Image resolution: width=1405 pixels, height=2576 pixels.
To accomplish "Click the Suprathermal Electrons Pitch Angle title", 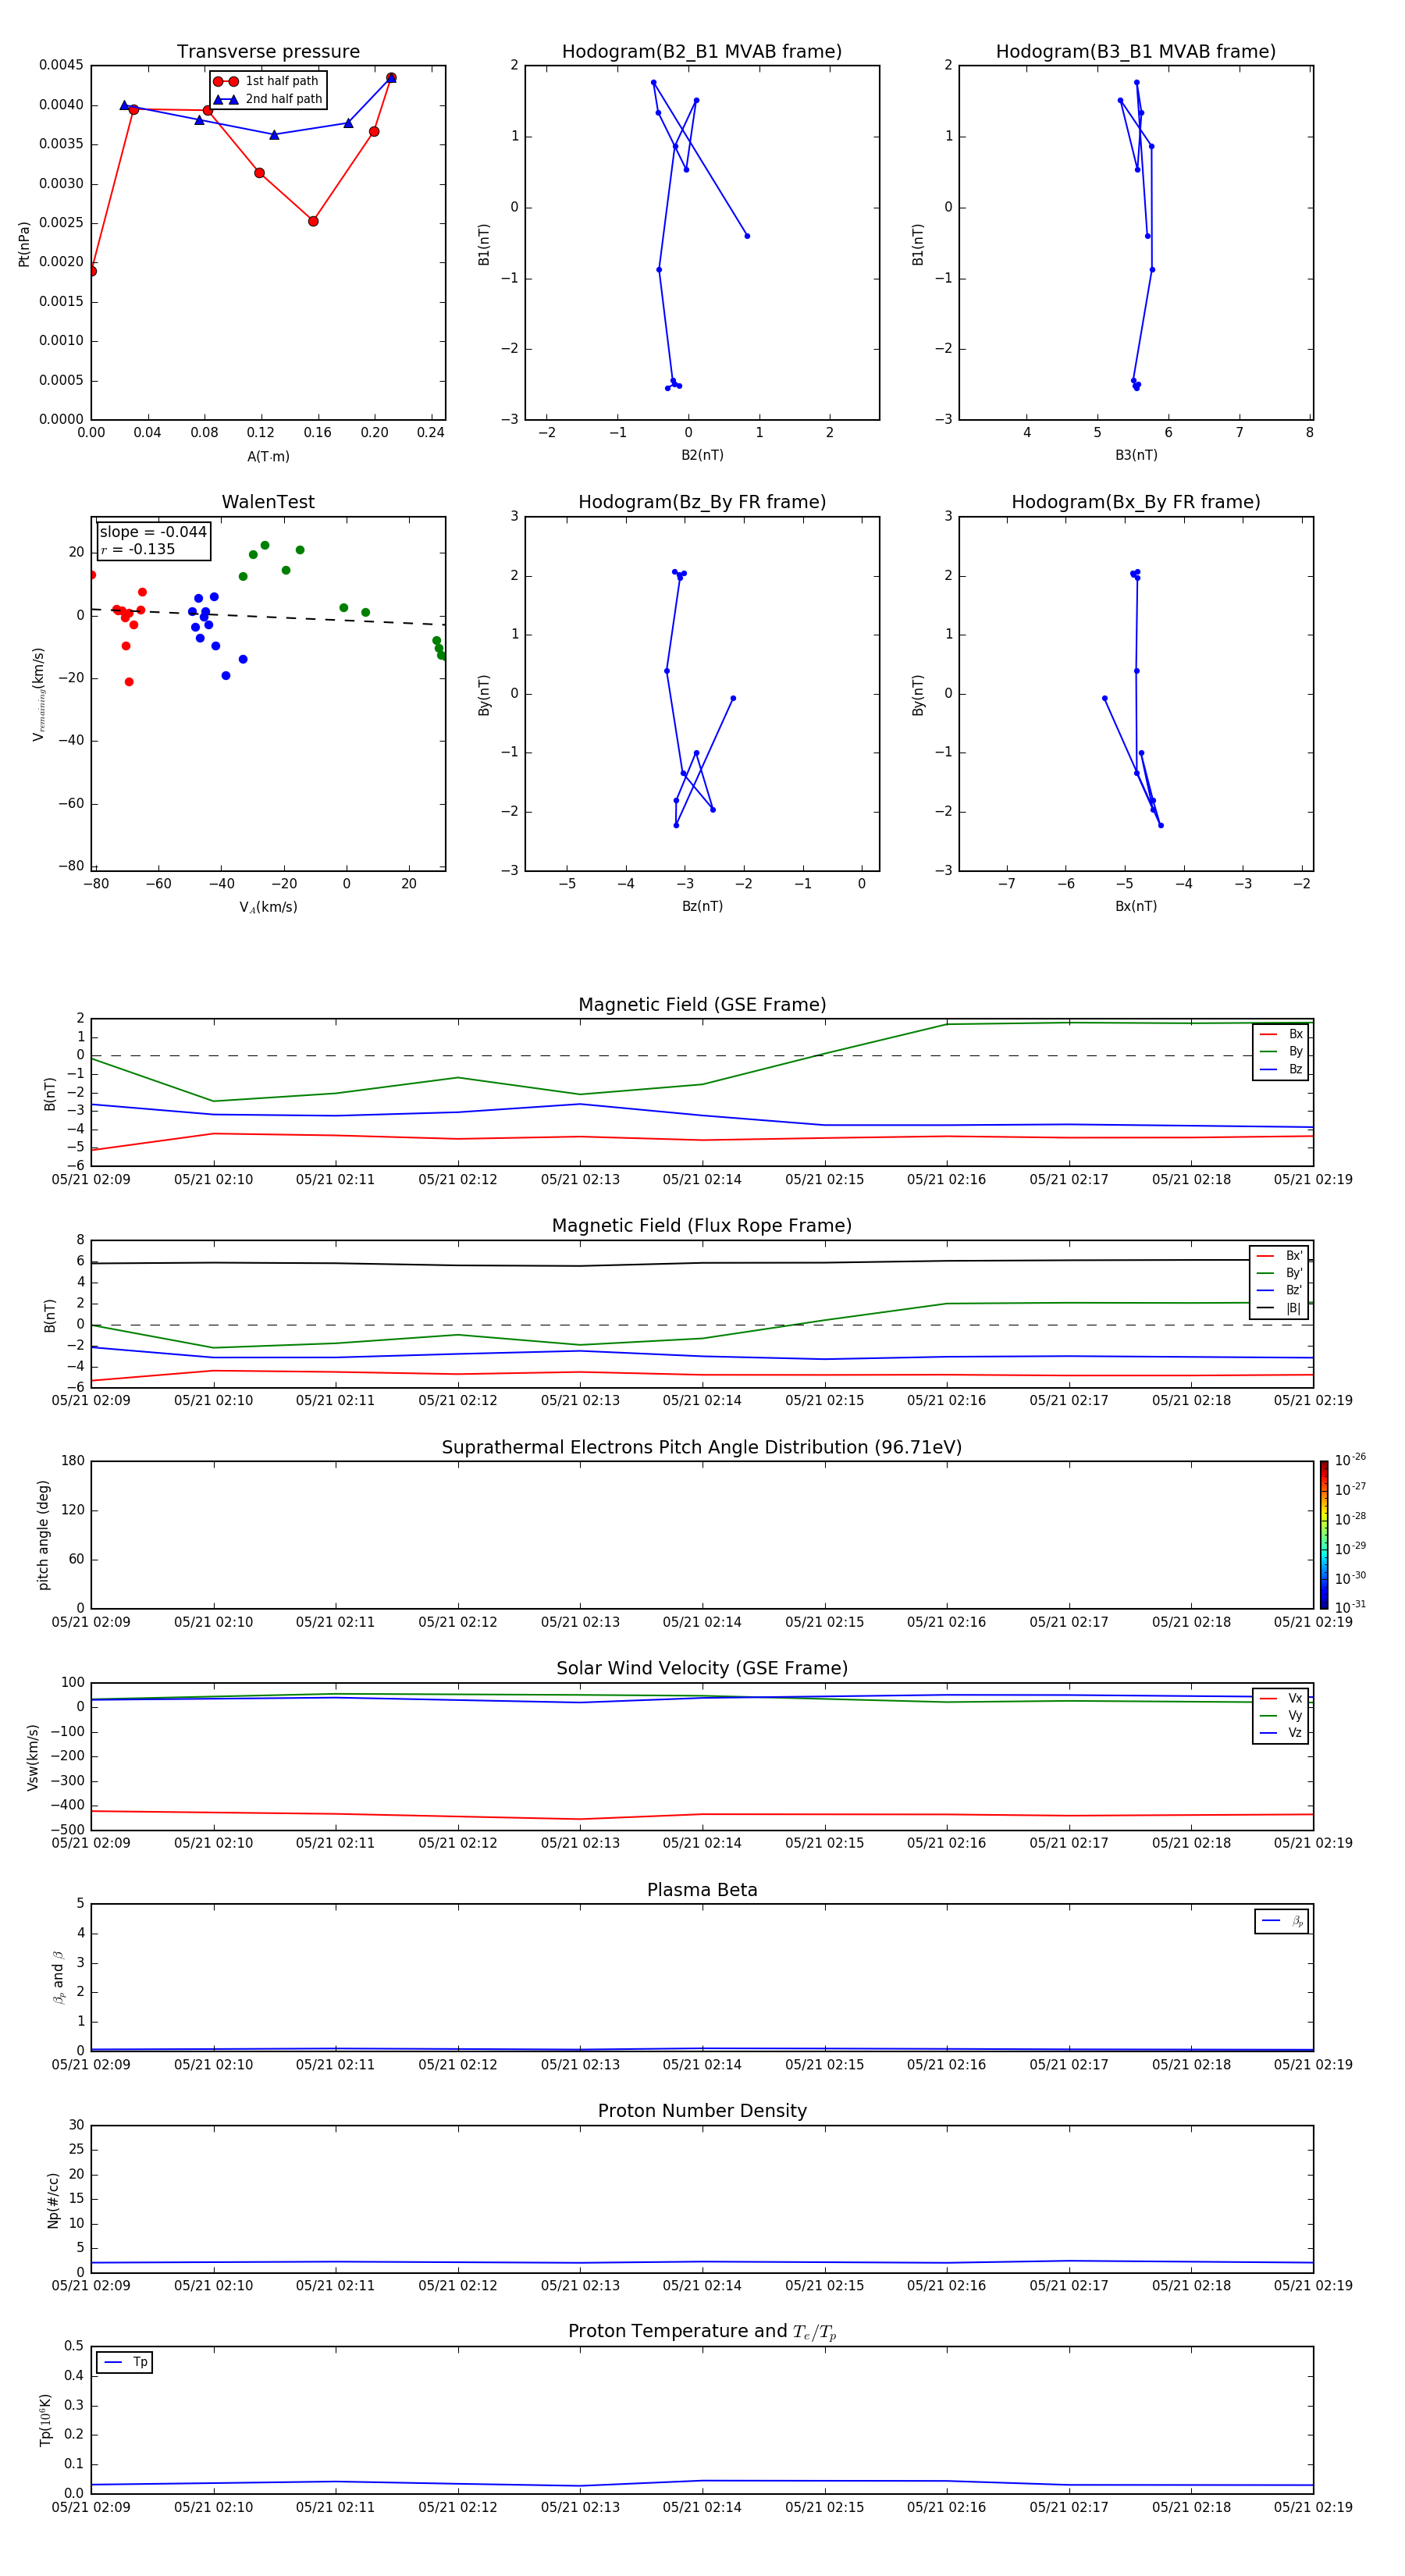I will 702,1447.
